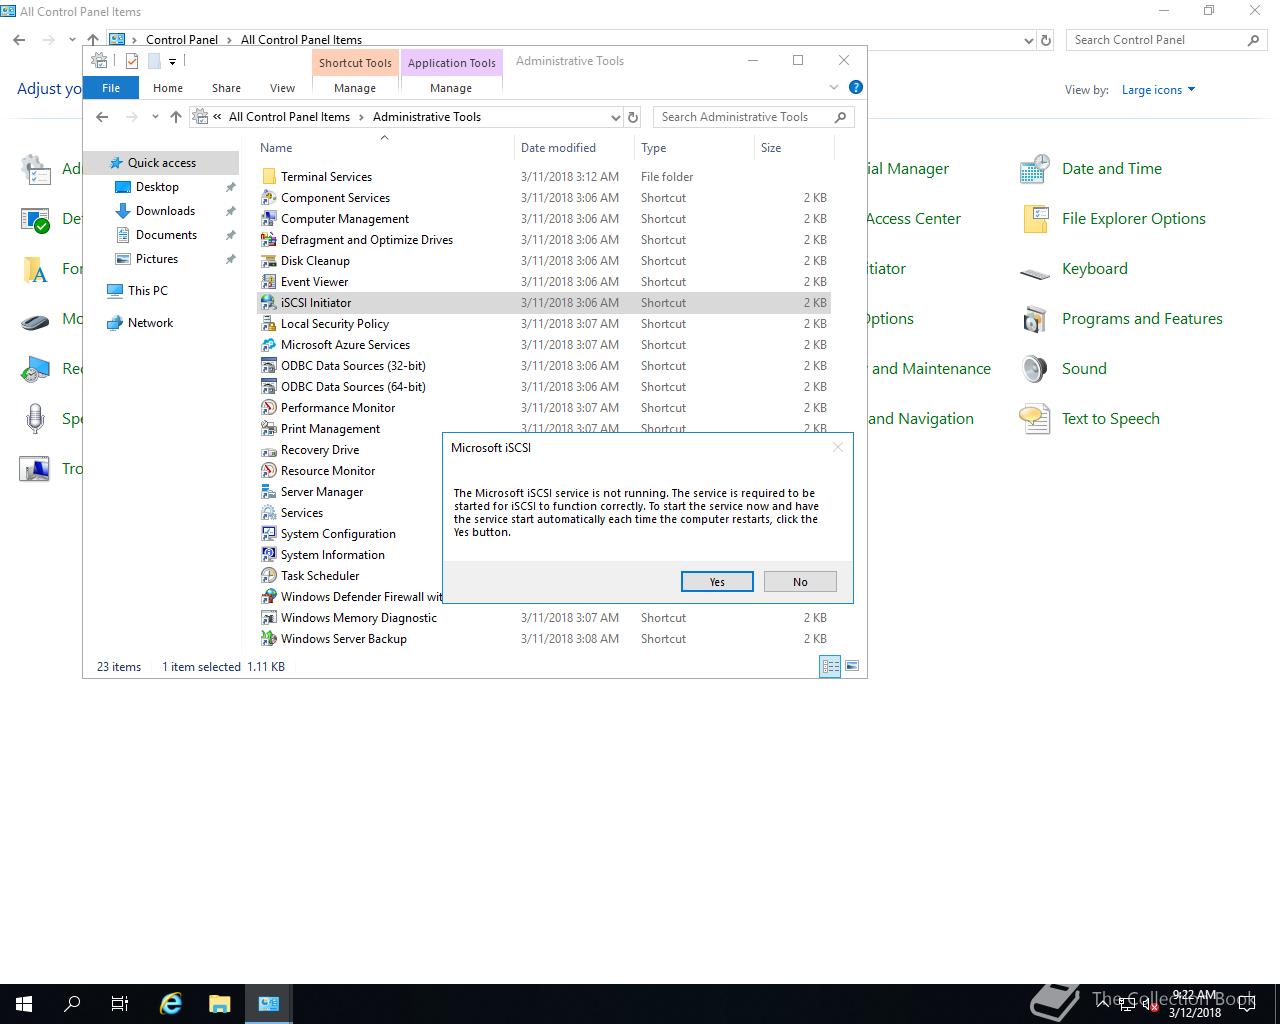1280x1024 pixels.
Task: Click the Search Administrative Tools field
Action: [x=753, y=117]
